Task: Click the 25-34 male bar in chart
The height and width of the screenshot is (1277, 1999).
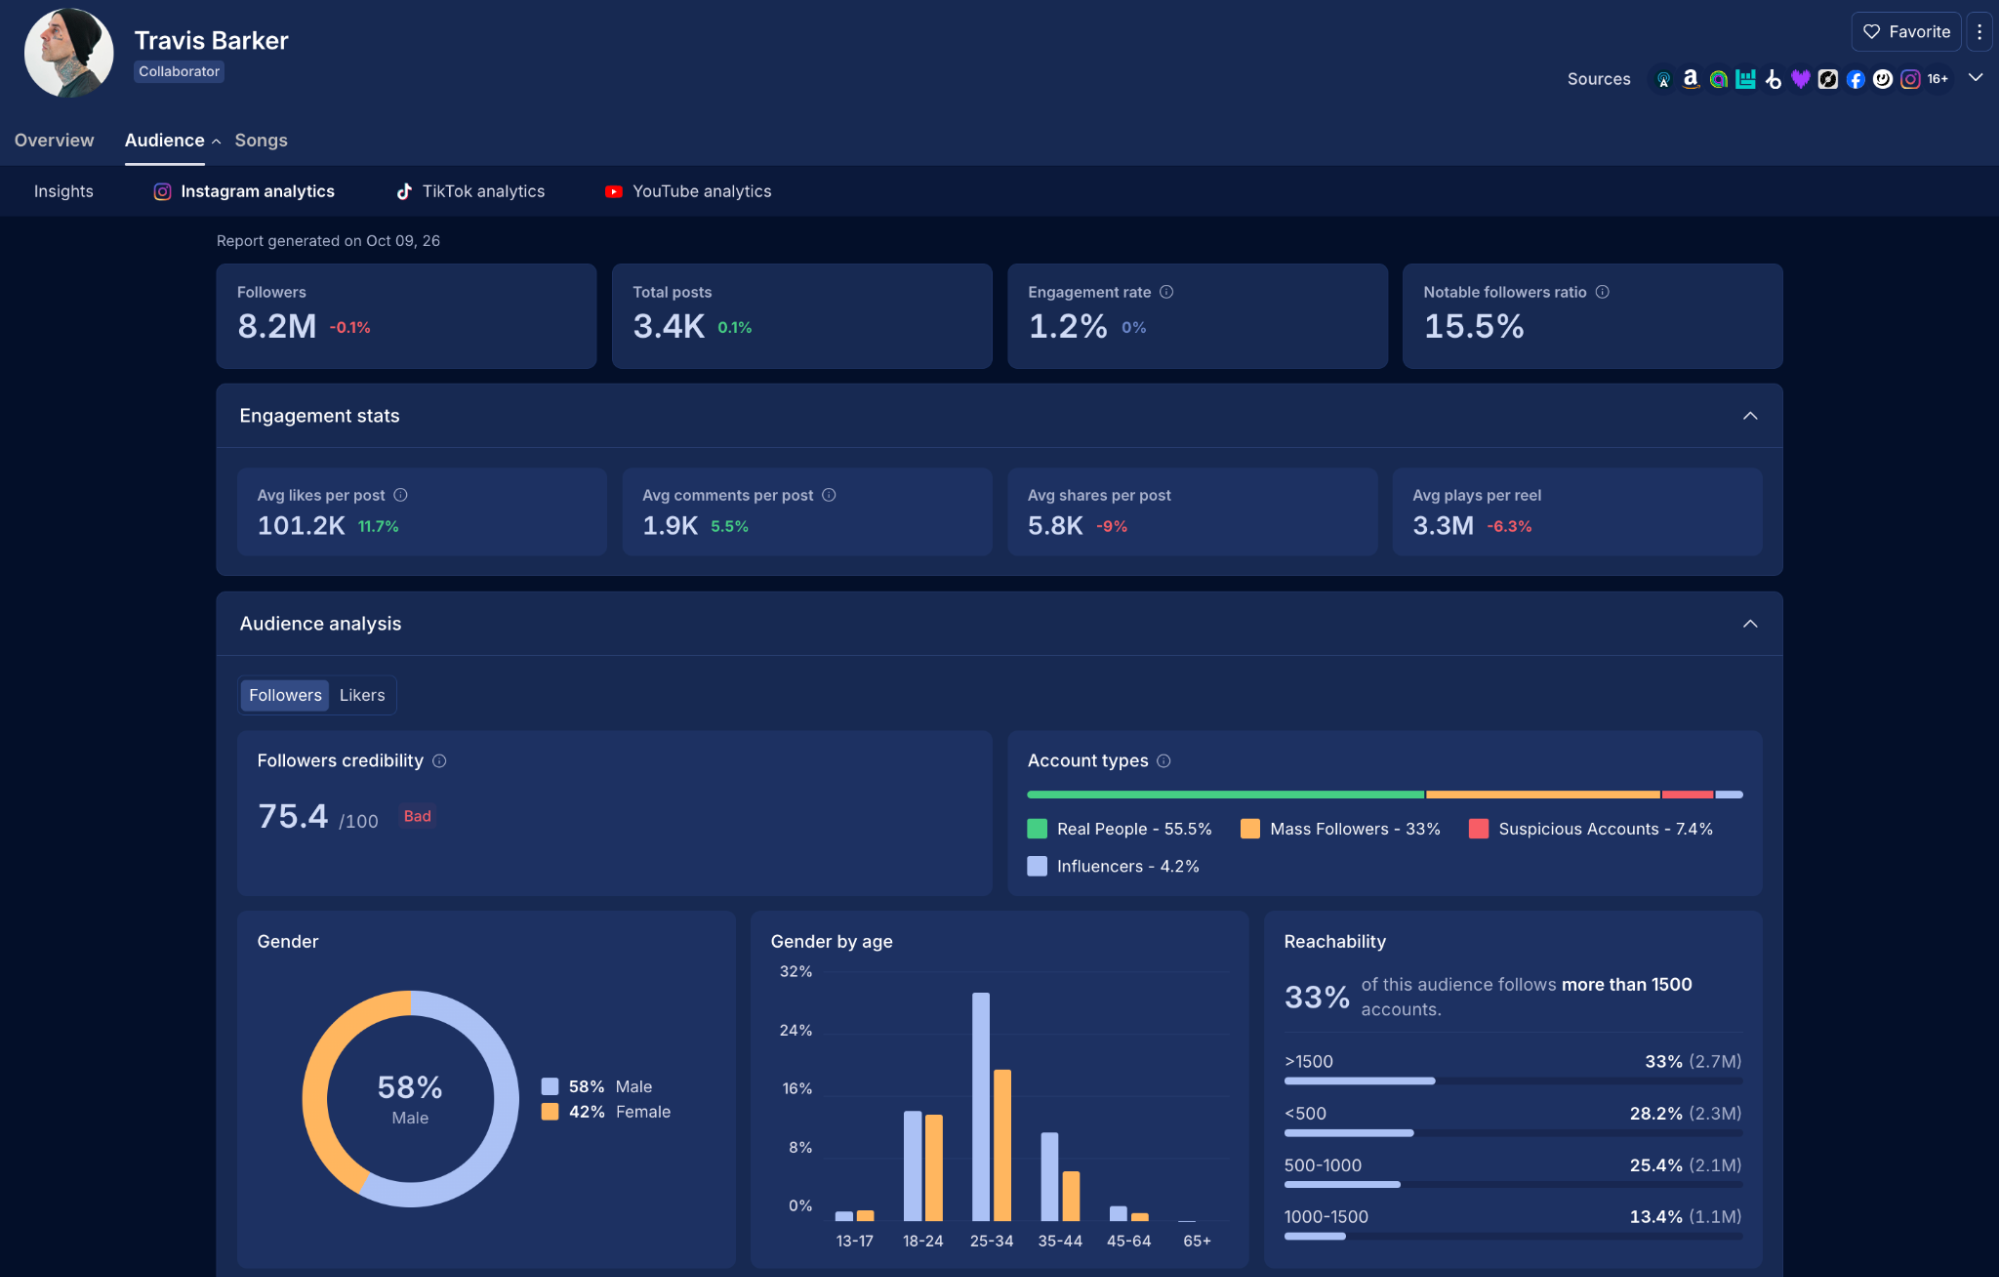Action: (x=981, y=1107)
